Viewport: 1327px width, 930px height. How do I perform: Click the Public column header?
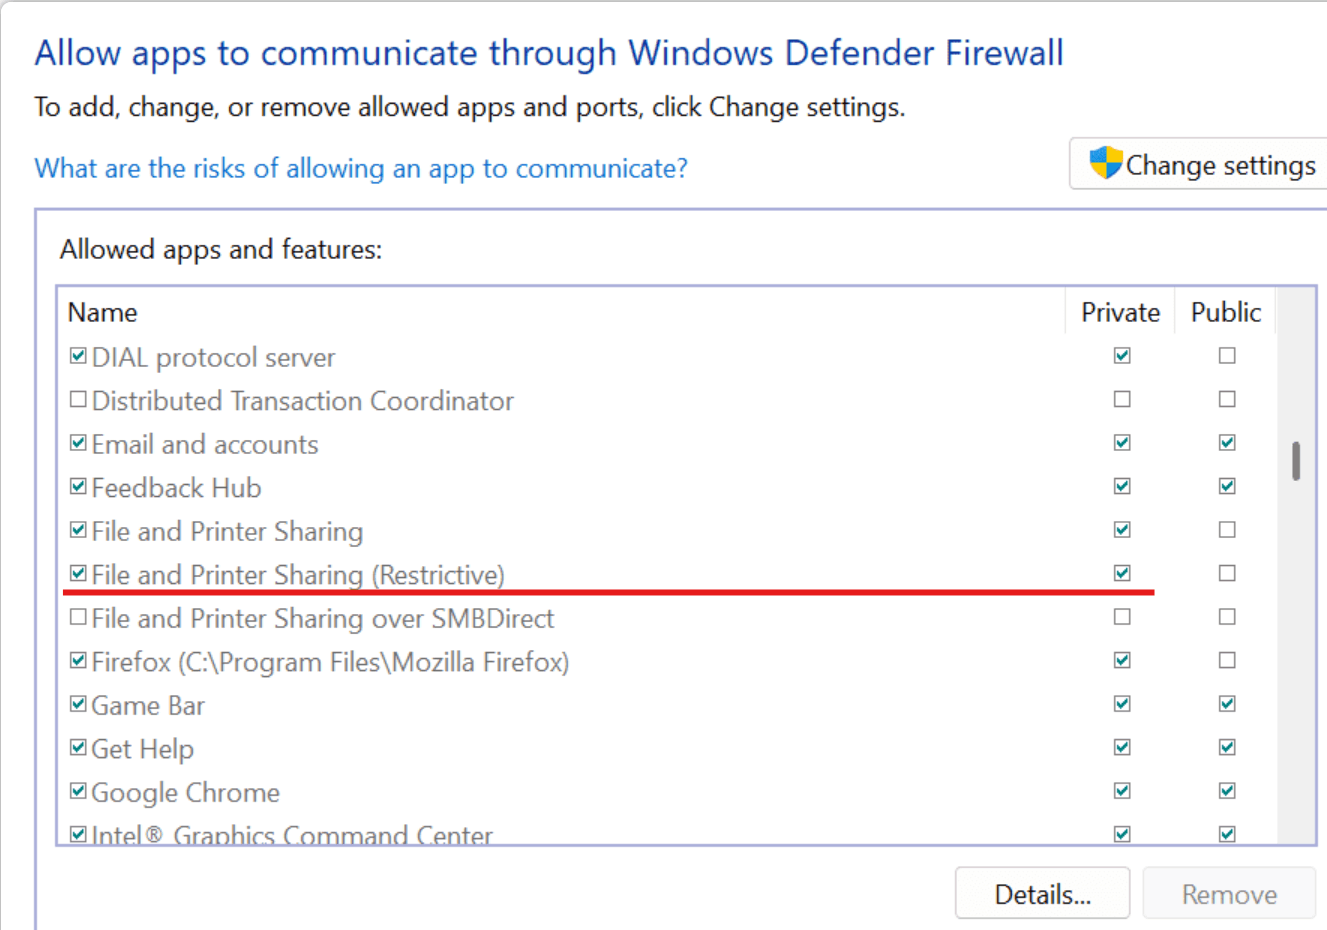(x=1226, y=312)
